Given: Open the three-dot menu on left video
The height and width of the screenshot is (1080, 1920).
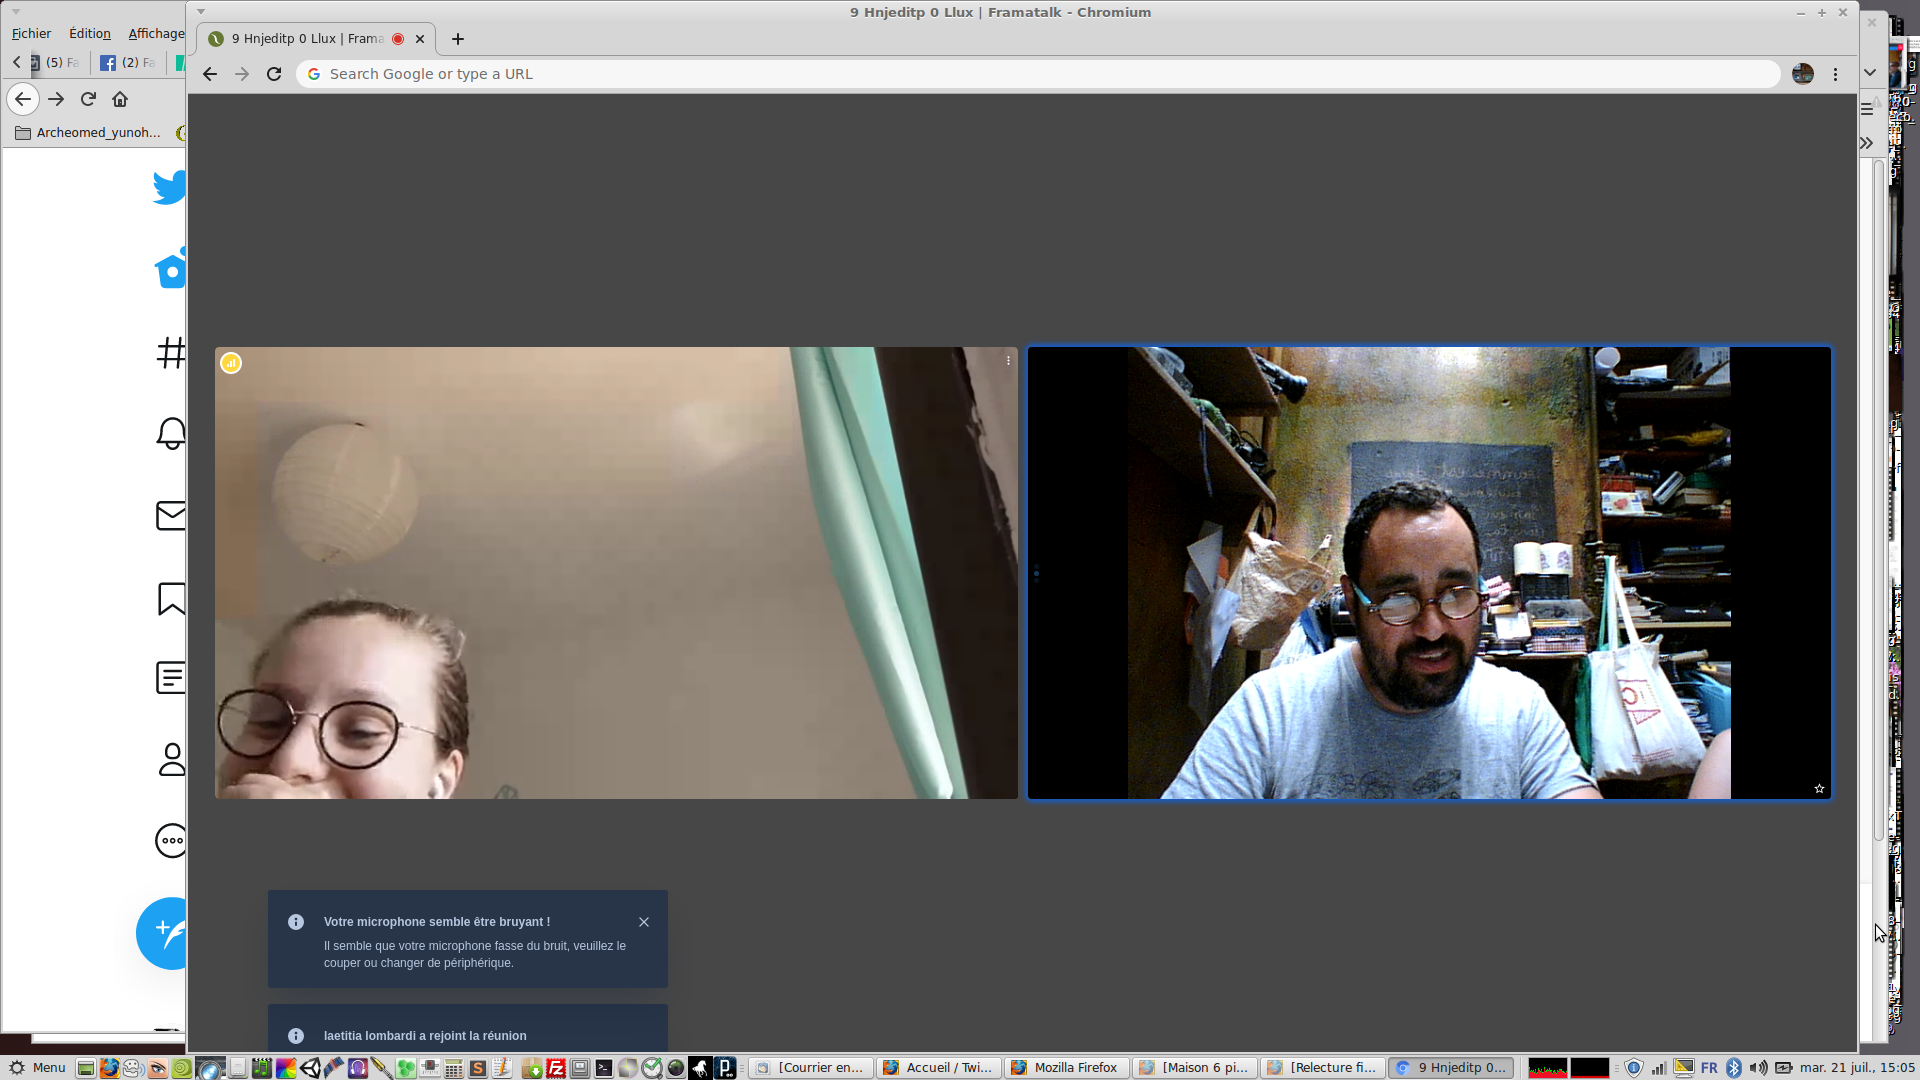Looking at the screenshot, I should (1008, 361).
